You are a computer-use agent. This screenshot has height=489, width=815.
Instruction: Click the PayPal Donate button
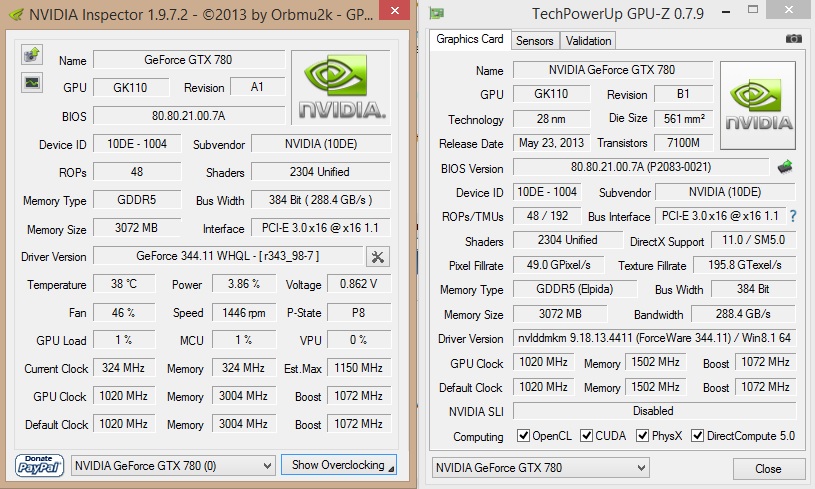pyautogui.click(x=40, y=465)
